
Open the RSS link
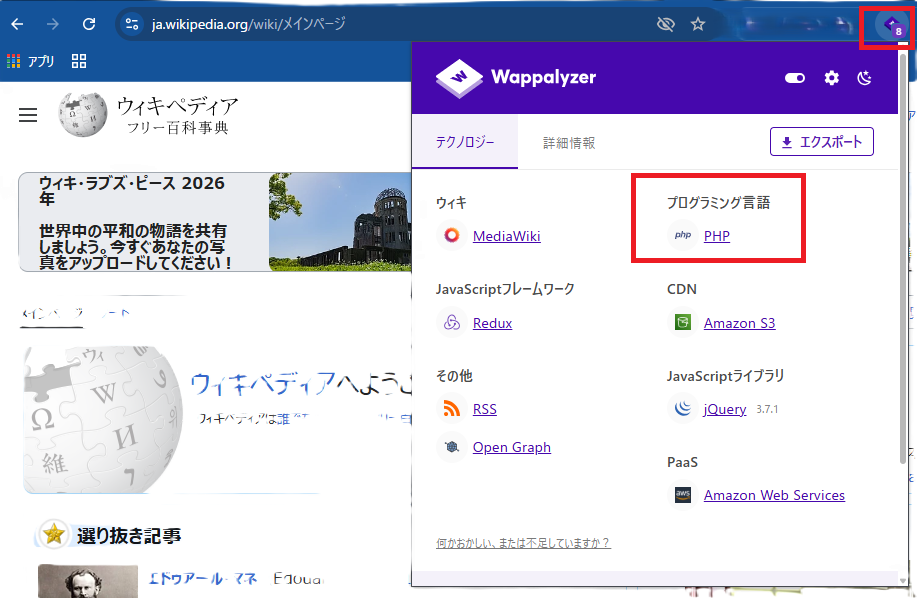pyautogui.click(x=485, y=409)
